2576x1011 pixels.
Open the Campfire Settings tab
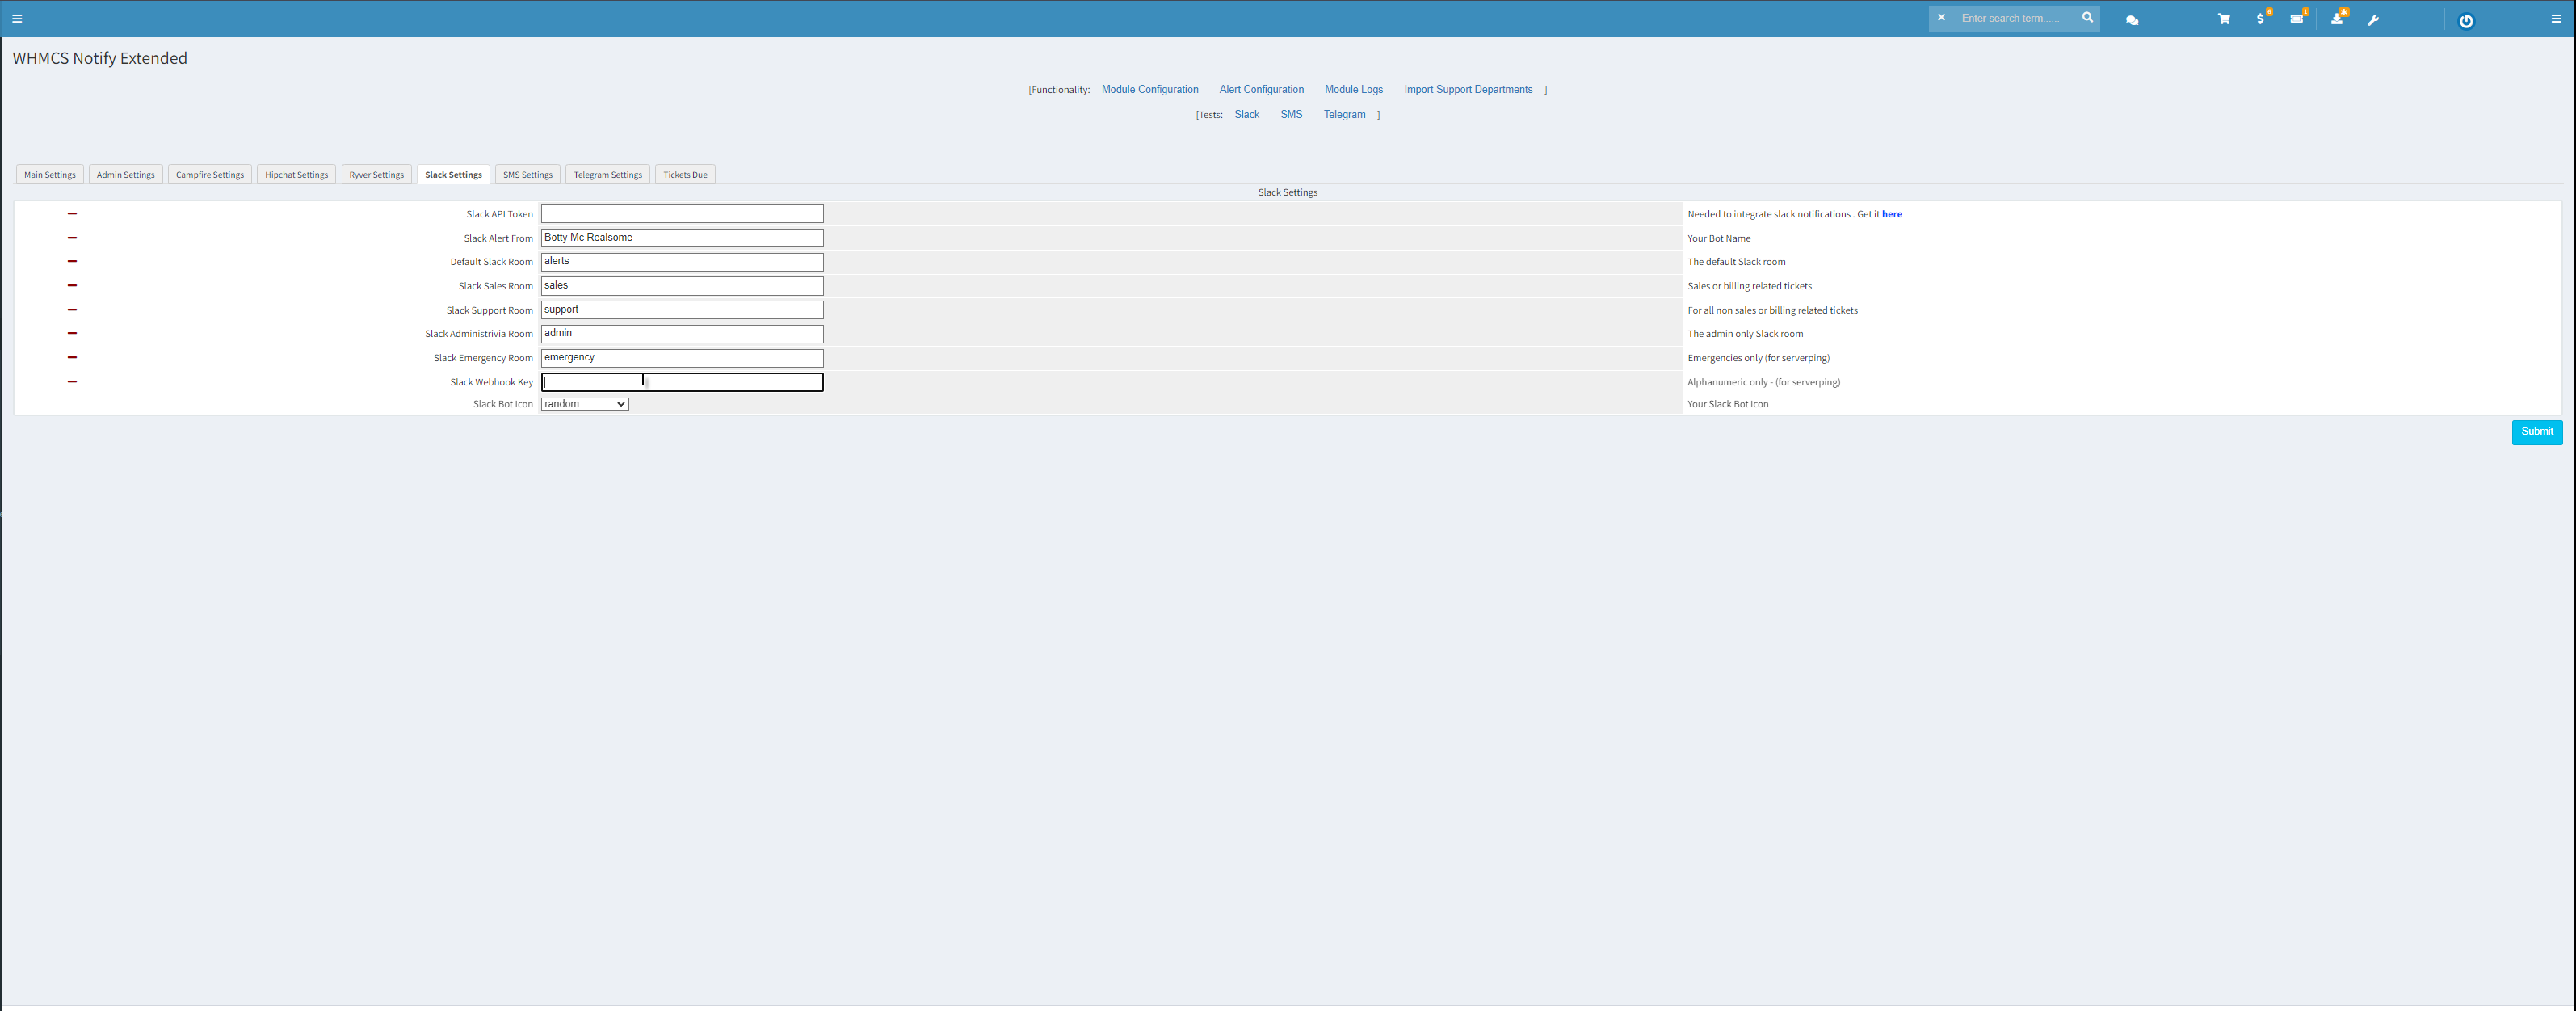tap(210, 175)
